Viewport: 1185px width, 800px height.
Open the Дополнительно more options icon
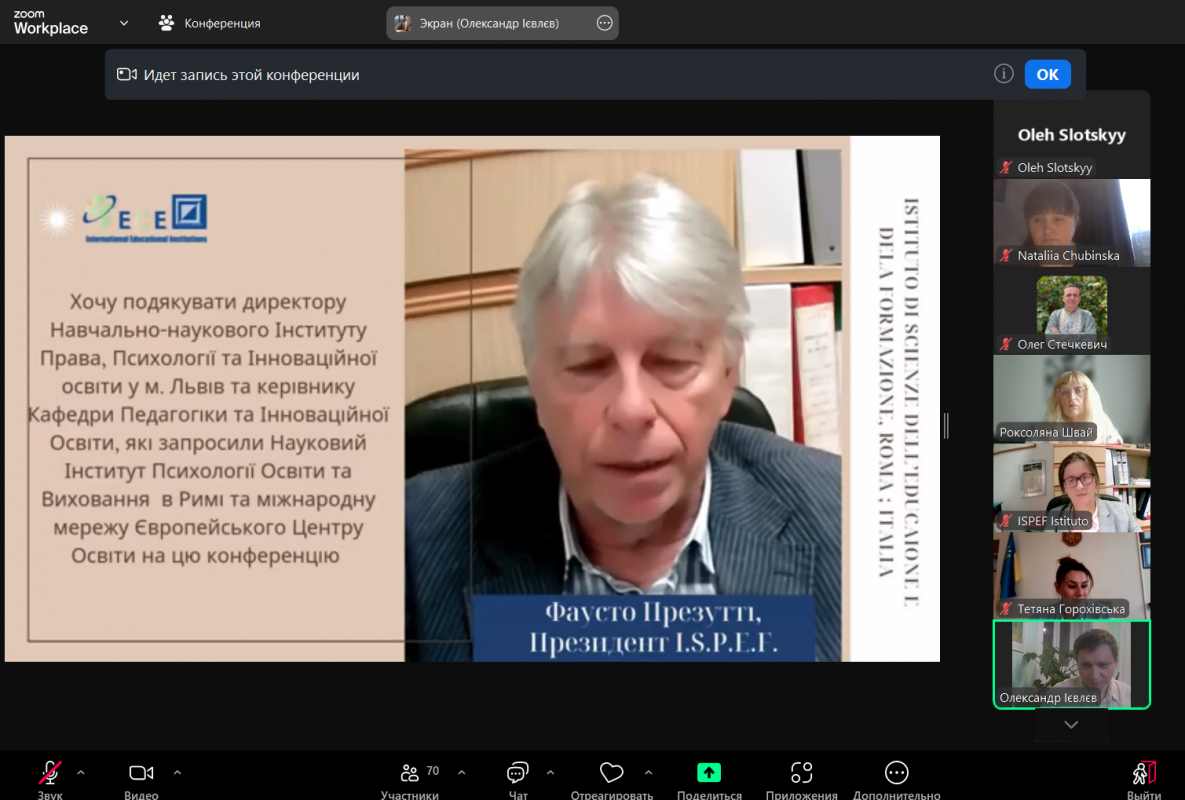896,773
